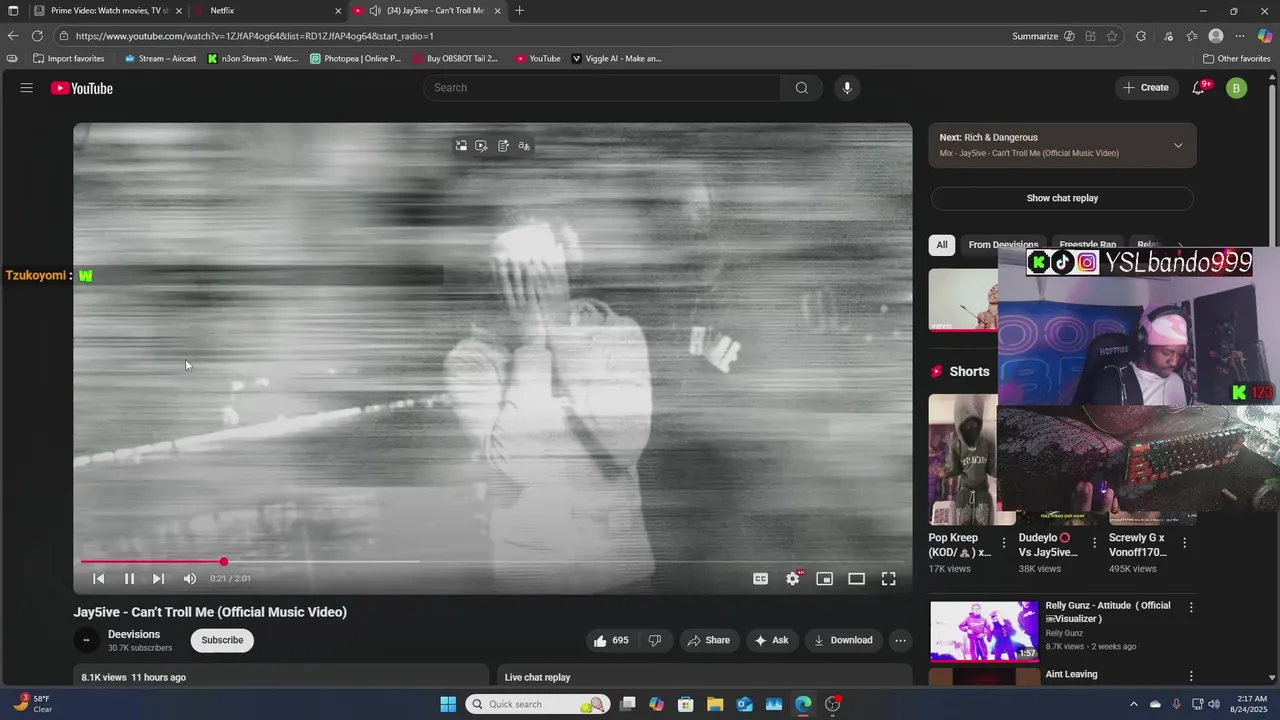Viewport: 1280px width, 720px height.
Task: Show hidden system tray icons
Action: [x=1134, y=704]
